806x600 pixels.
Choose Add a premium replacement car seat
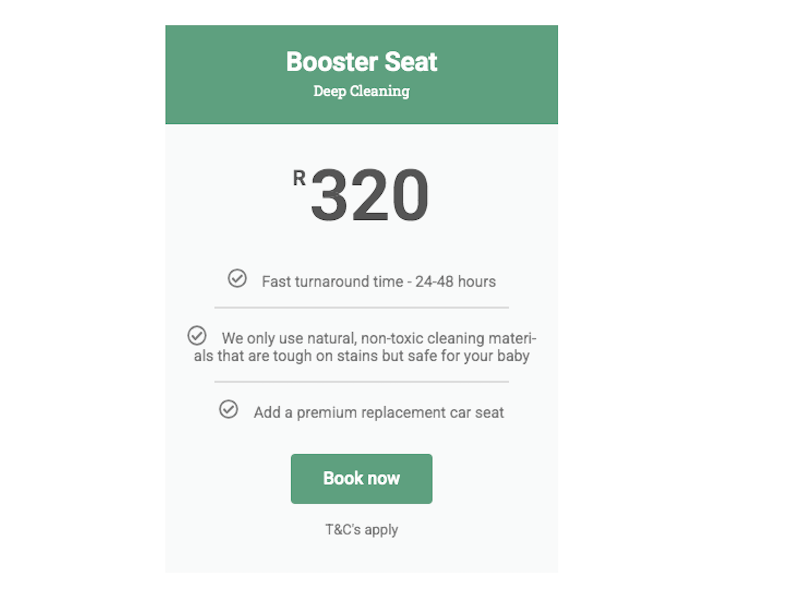pos(378,412)
